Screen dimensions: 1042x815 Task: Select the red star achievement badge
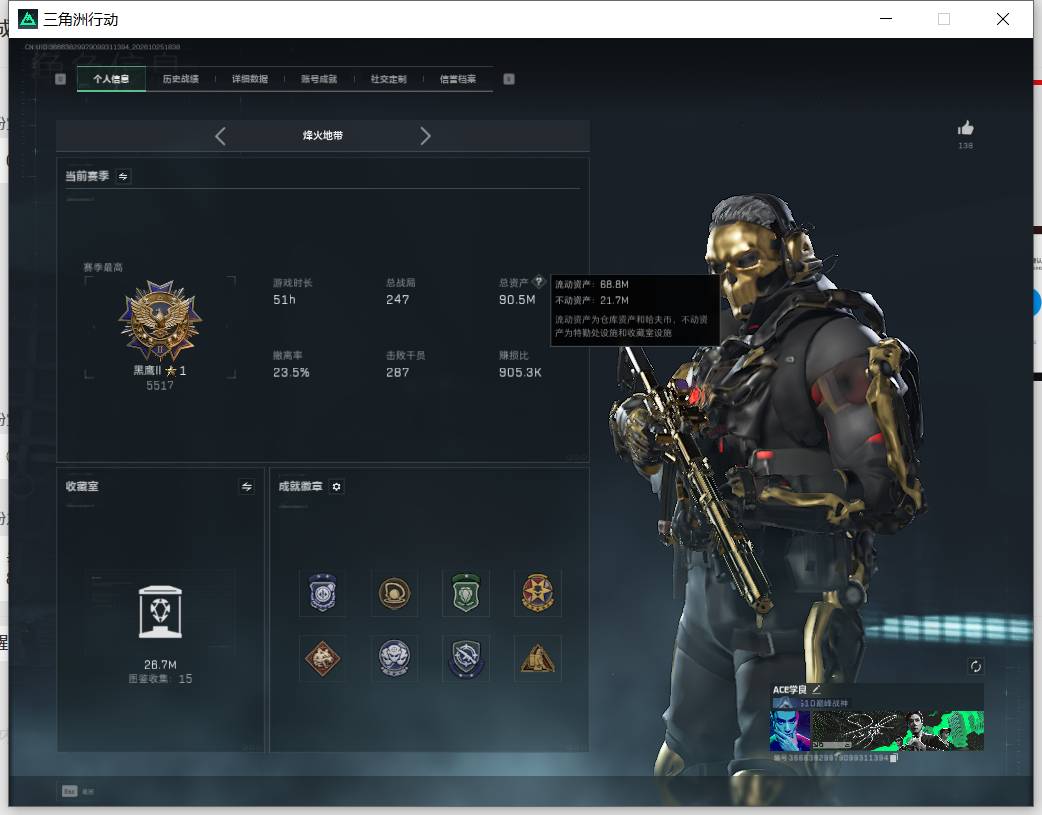[538, 592]
